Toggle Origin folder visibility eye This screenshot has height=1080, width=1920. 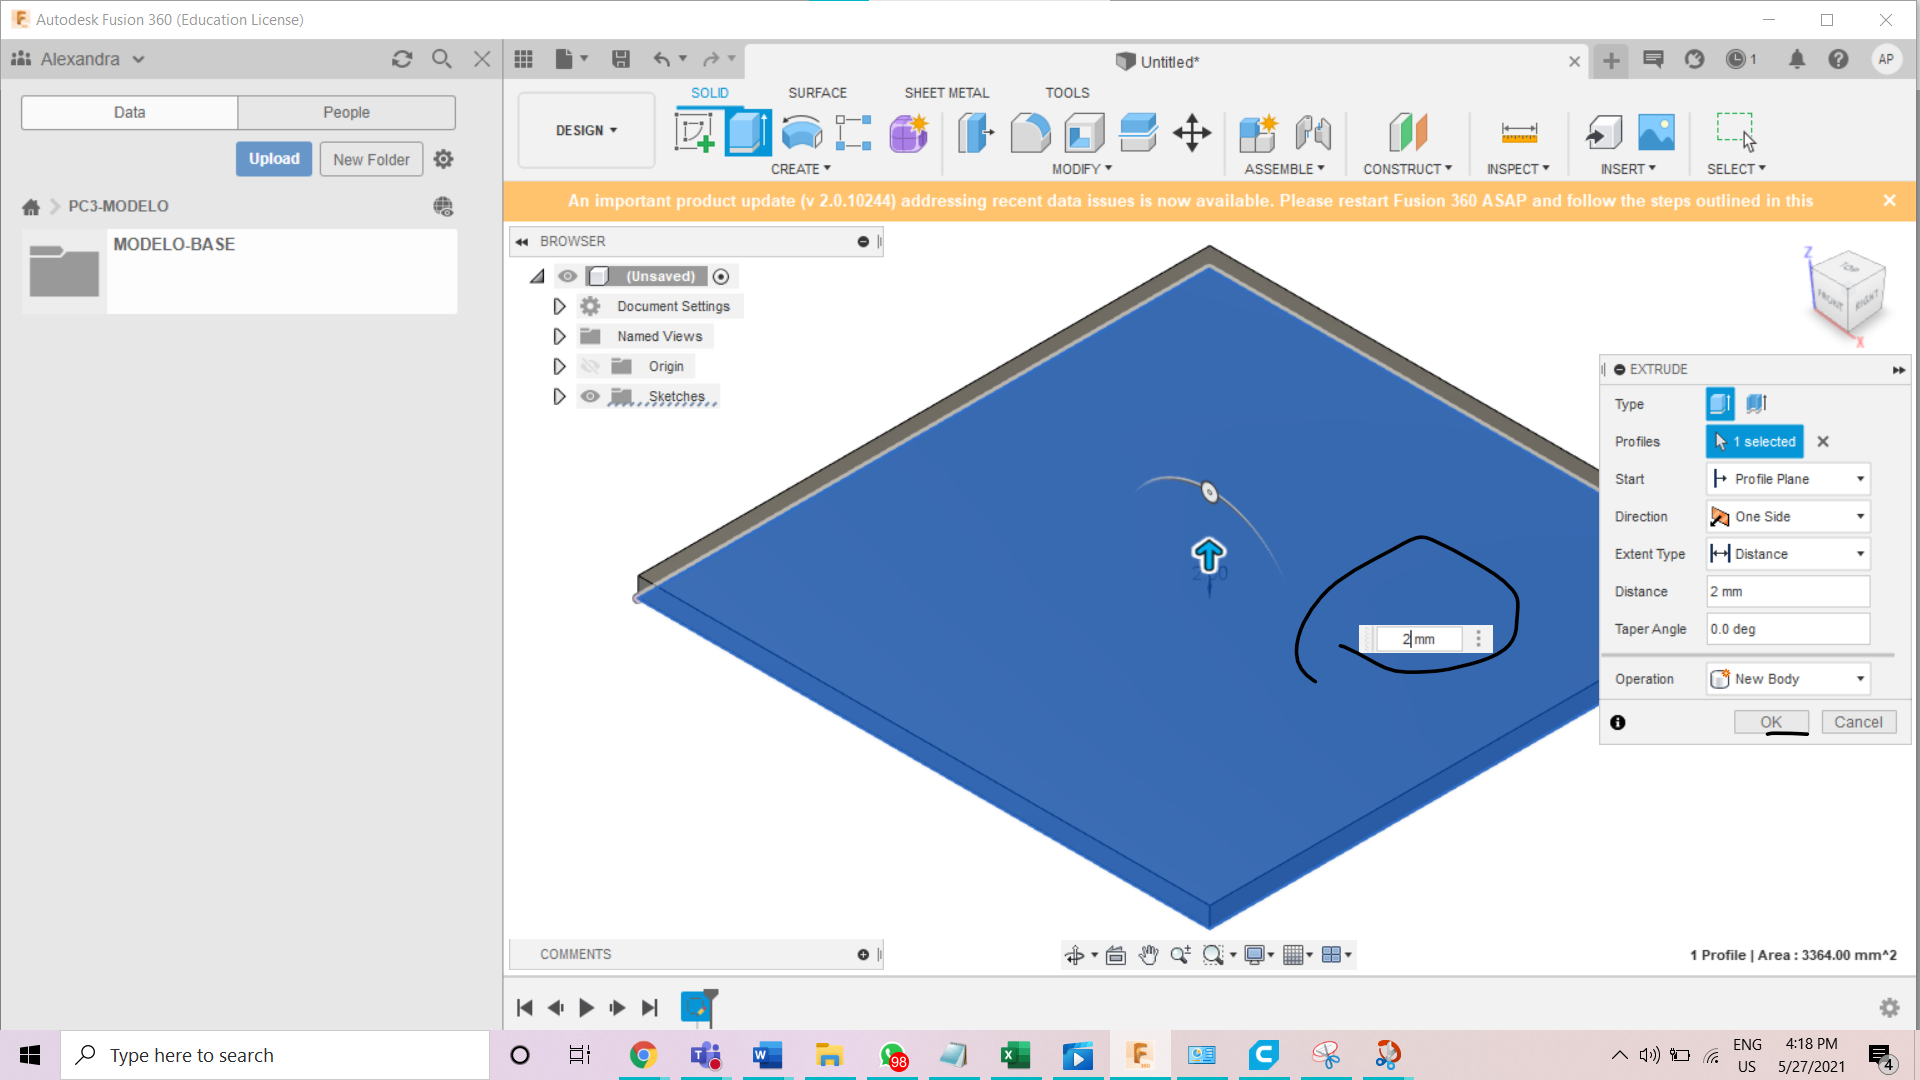click(590, 366)
